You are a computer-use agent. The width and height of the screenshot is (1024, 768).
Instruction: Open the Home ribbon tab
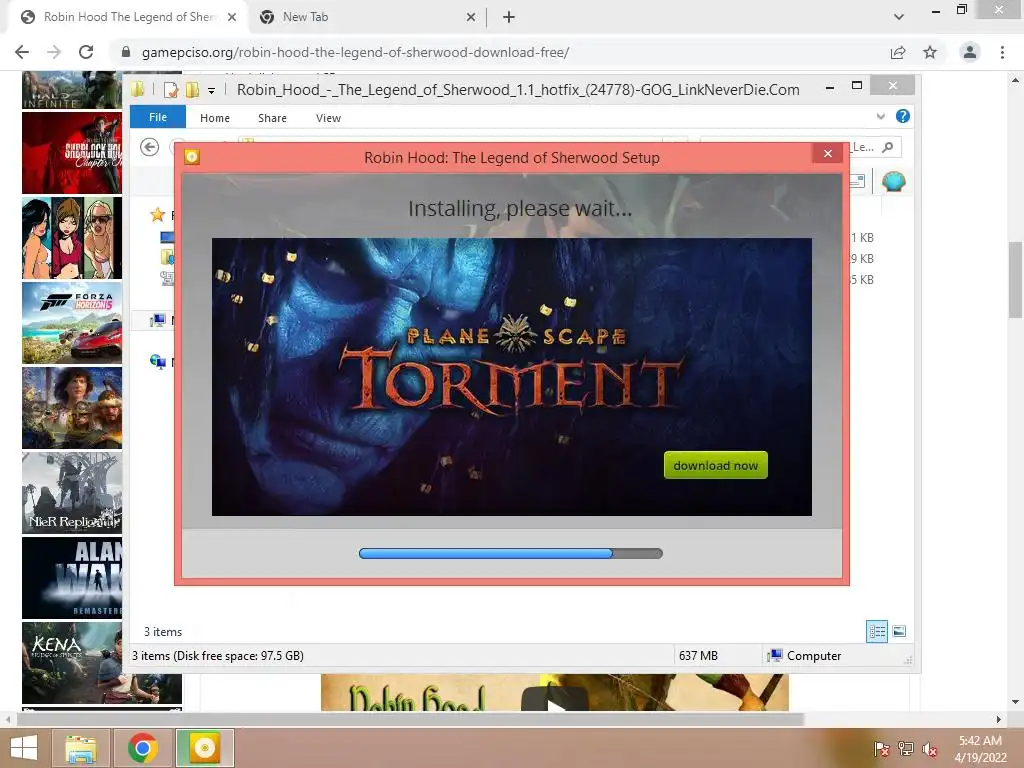pyautogui.click(x=215, y=118)
